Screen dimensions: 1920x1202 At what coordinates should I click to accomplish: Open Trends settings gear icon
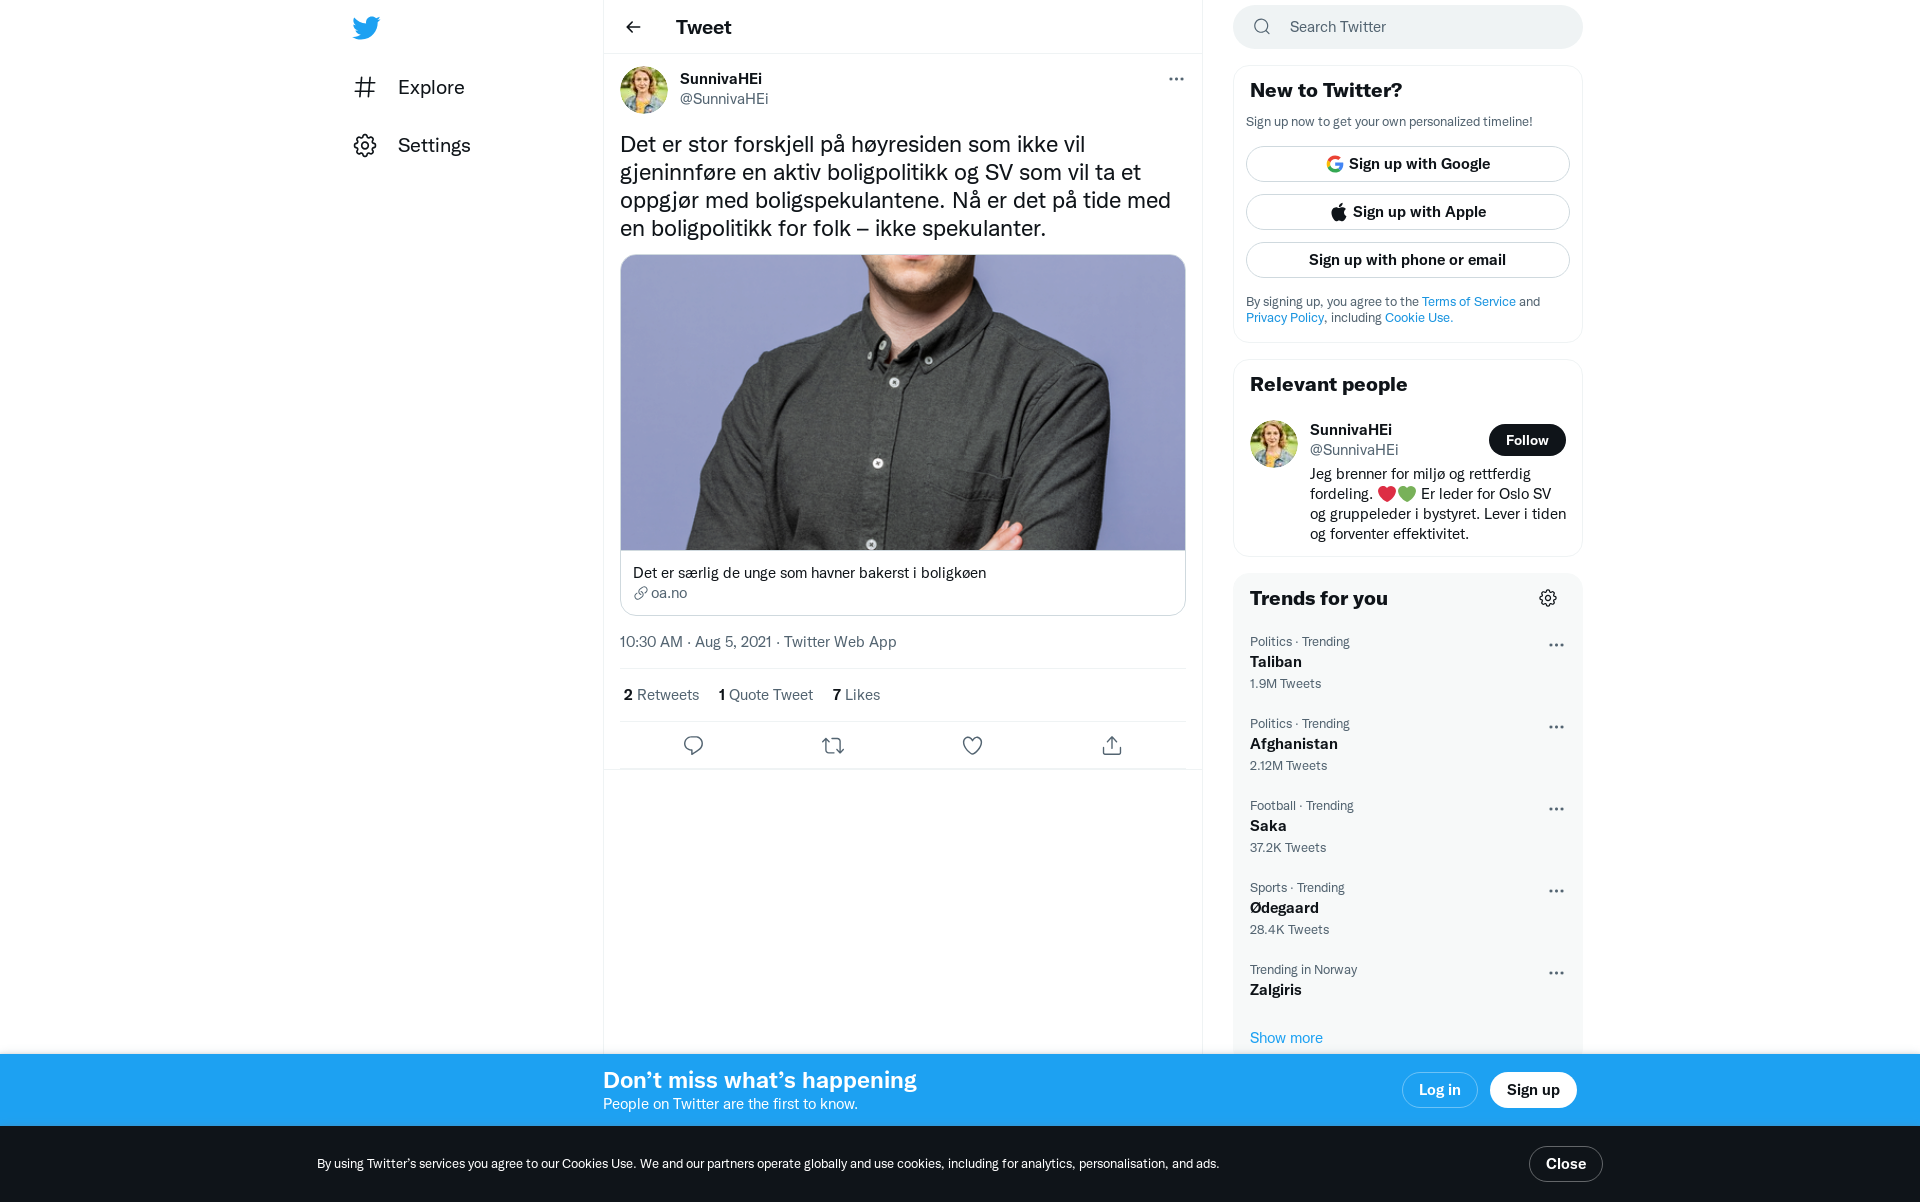(x=1547, y=598)
